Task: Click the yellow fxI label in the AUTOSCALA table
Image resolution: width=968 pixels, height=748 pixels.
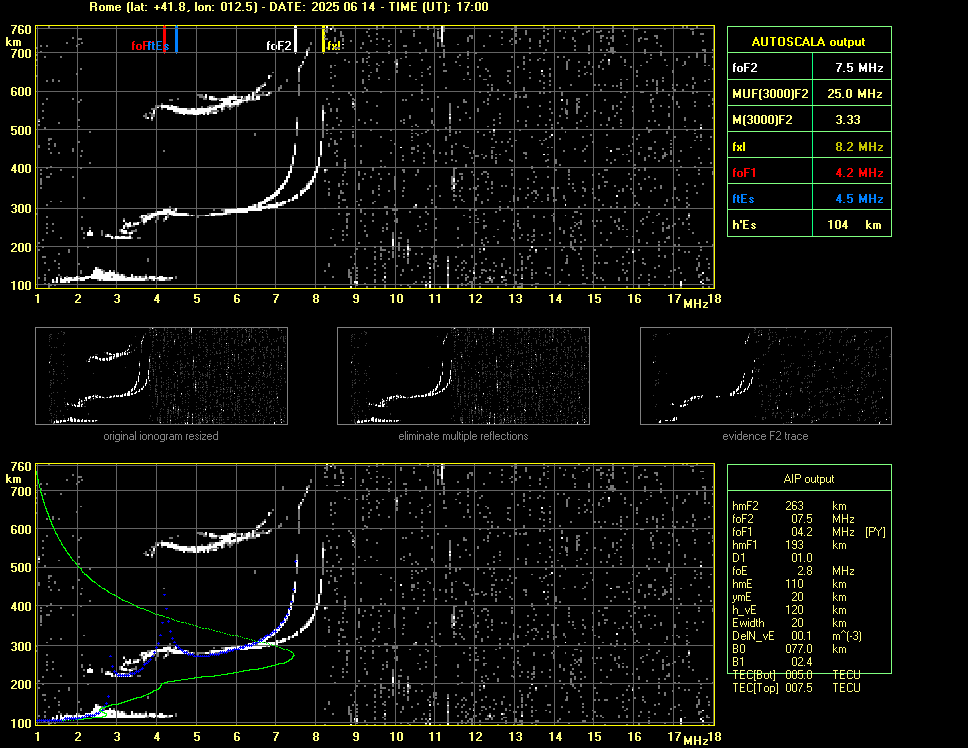Action: pyautogui.click(x=739, y=147)
